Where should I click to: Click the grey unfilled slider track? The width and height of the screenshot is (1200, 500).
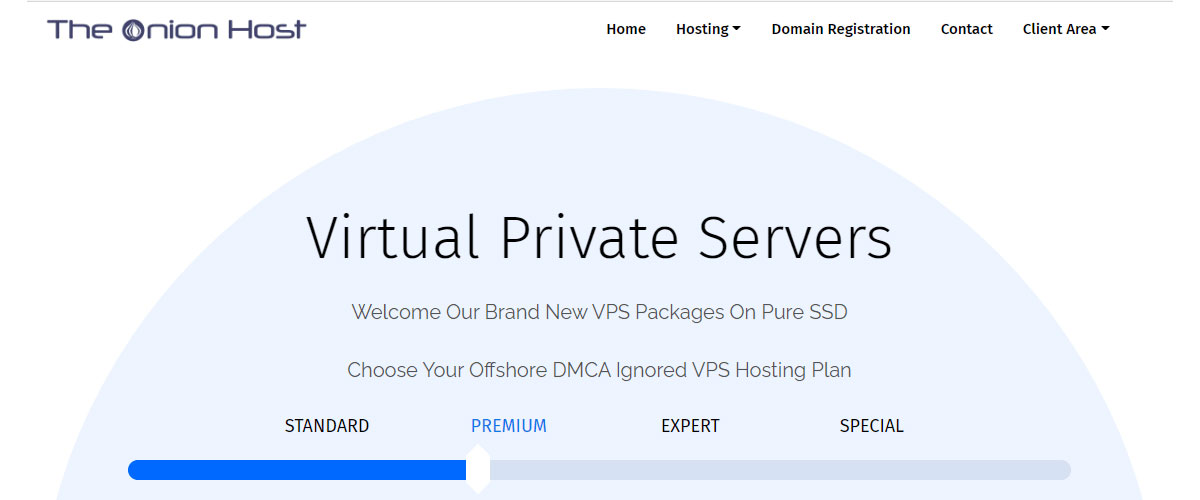(x=780, y=470)
